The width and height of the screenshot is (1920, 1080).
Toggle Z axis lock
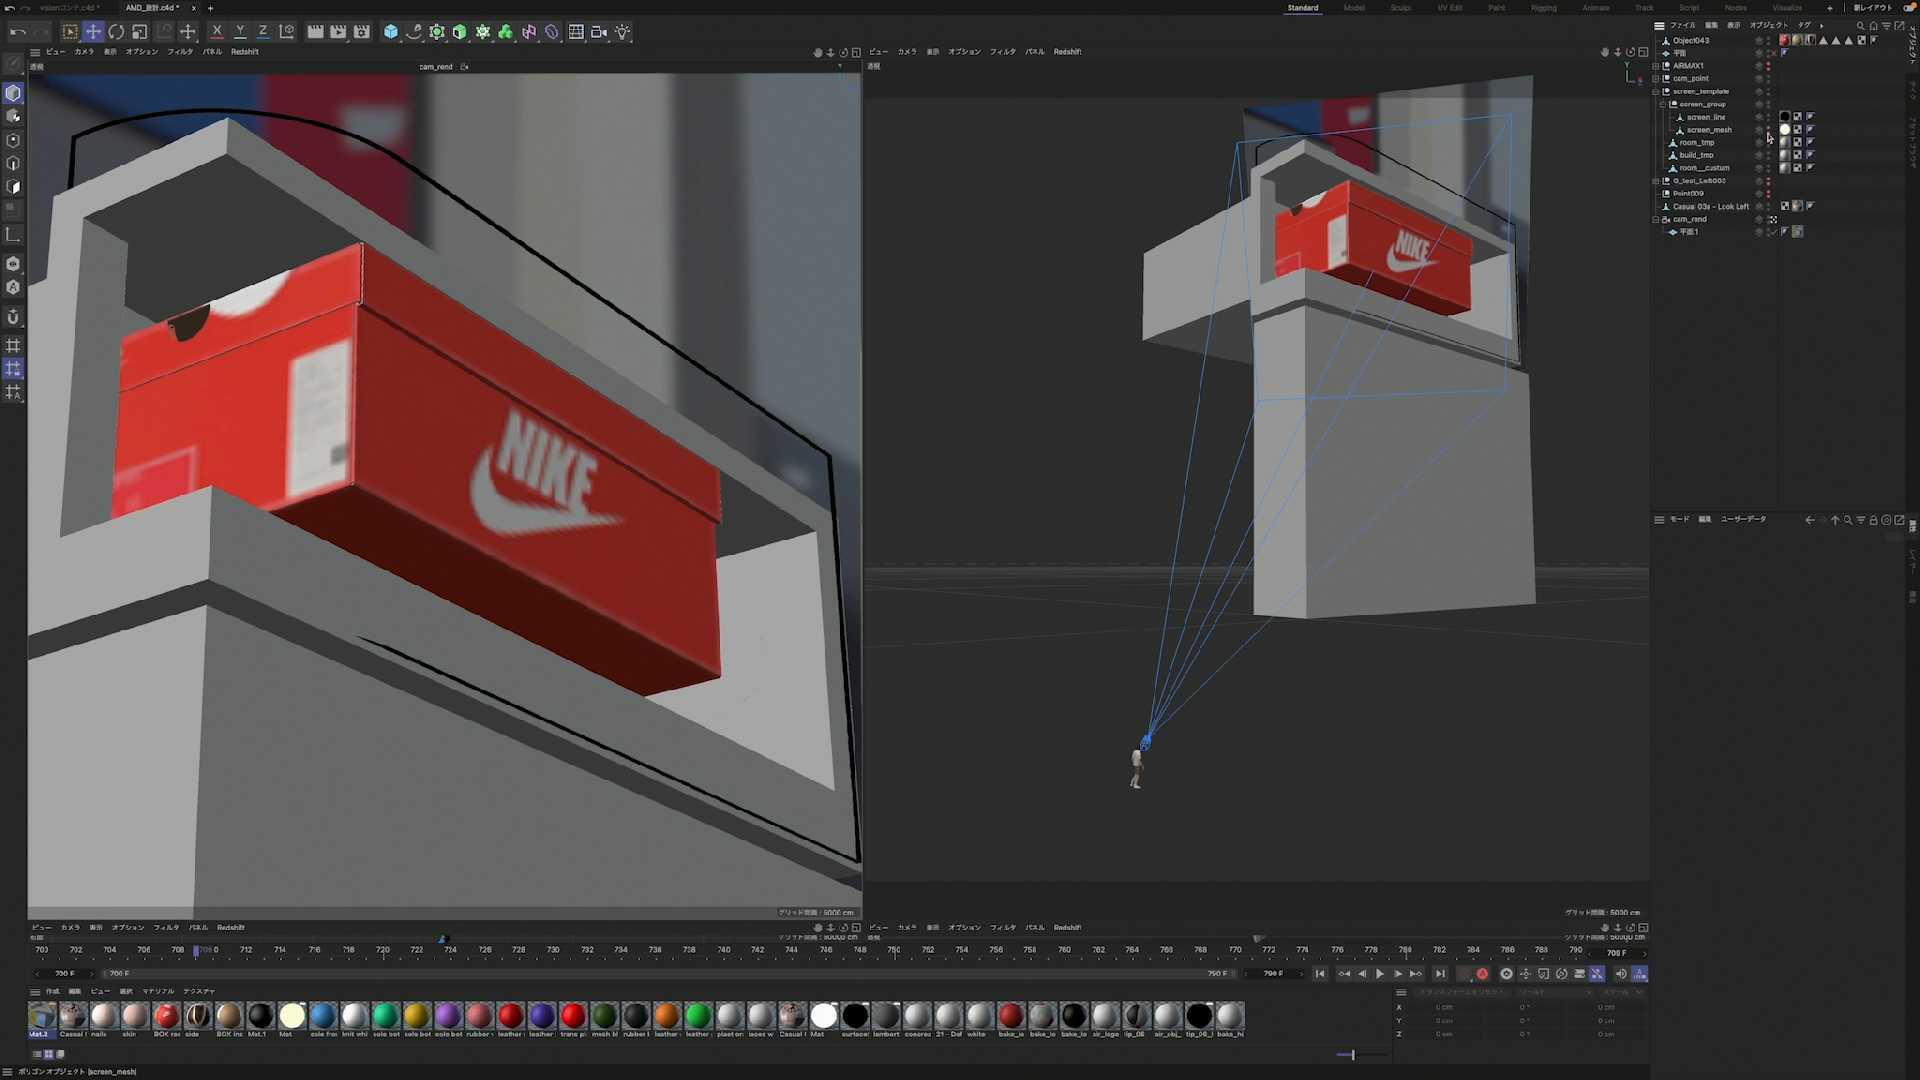pos(263,32)
